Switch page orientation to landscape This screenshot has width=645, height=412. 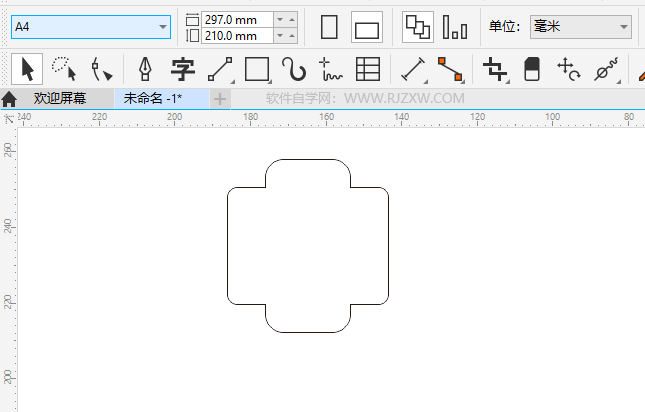tap(367, 28)
